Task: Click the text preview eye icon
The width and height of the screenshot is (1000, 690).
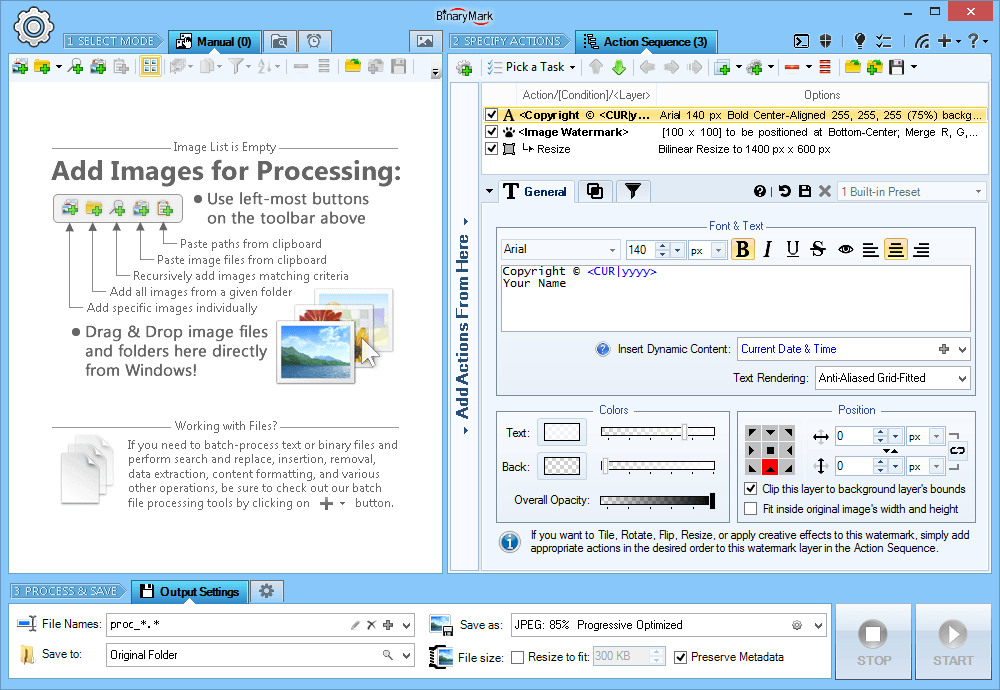Action: pos(846,250)
